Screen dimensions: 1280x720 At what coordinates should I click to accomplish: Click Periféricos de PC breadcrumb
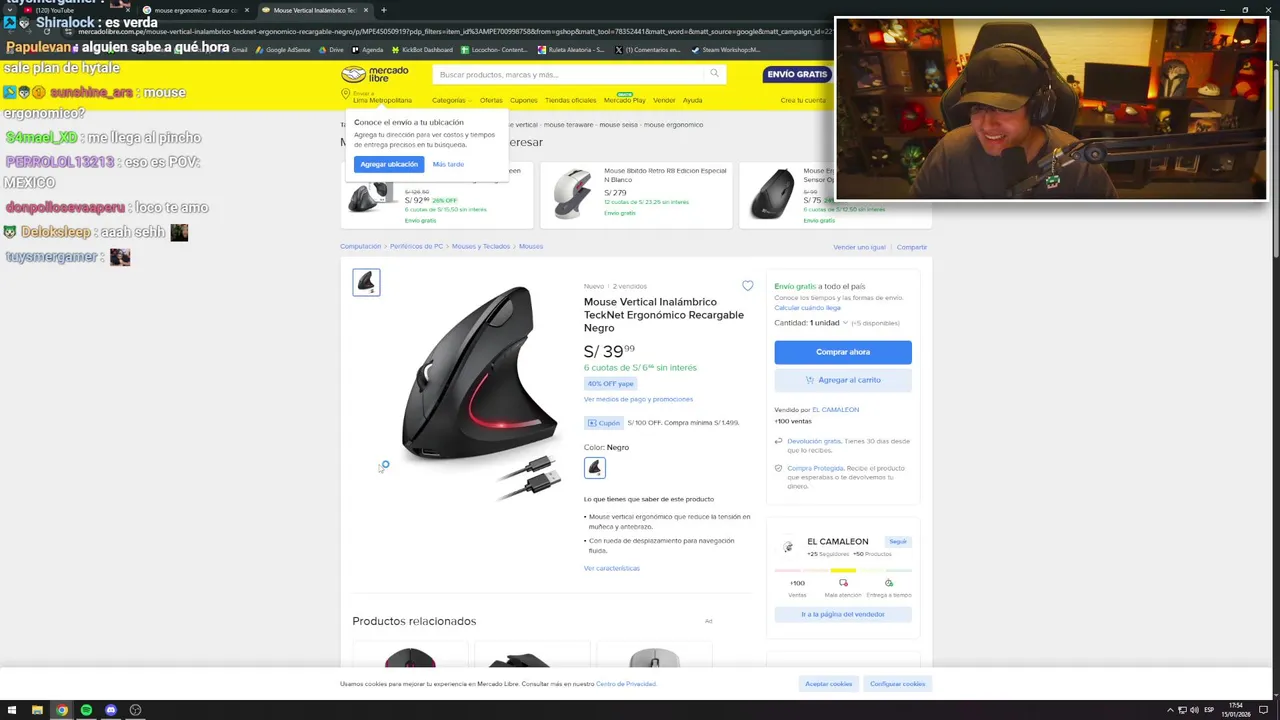click(x=416, y=246)
